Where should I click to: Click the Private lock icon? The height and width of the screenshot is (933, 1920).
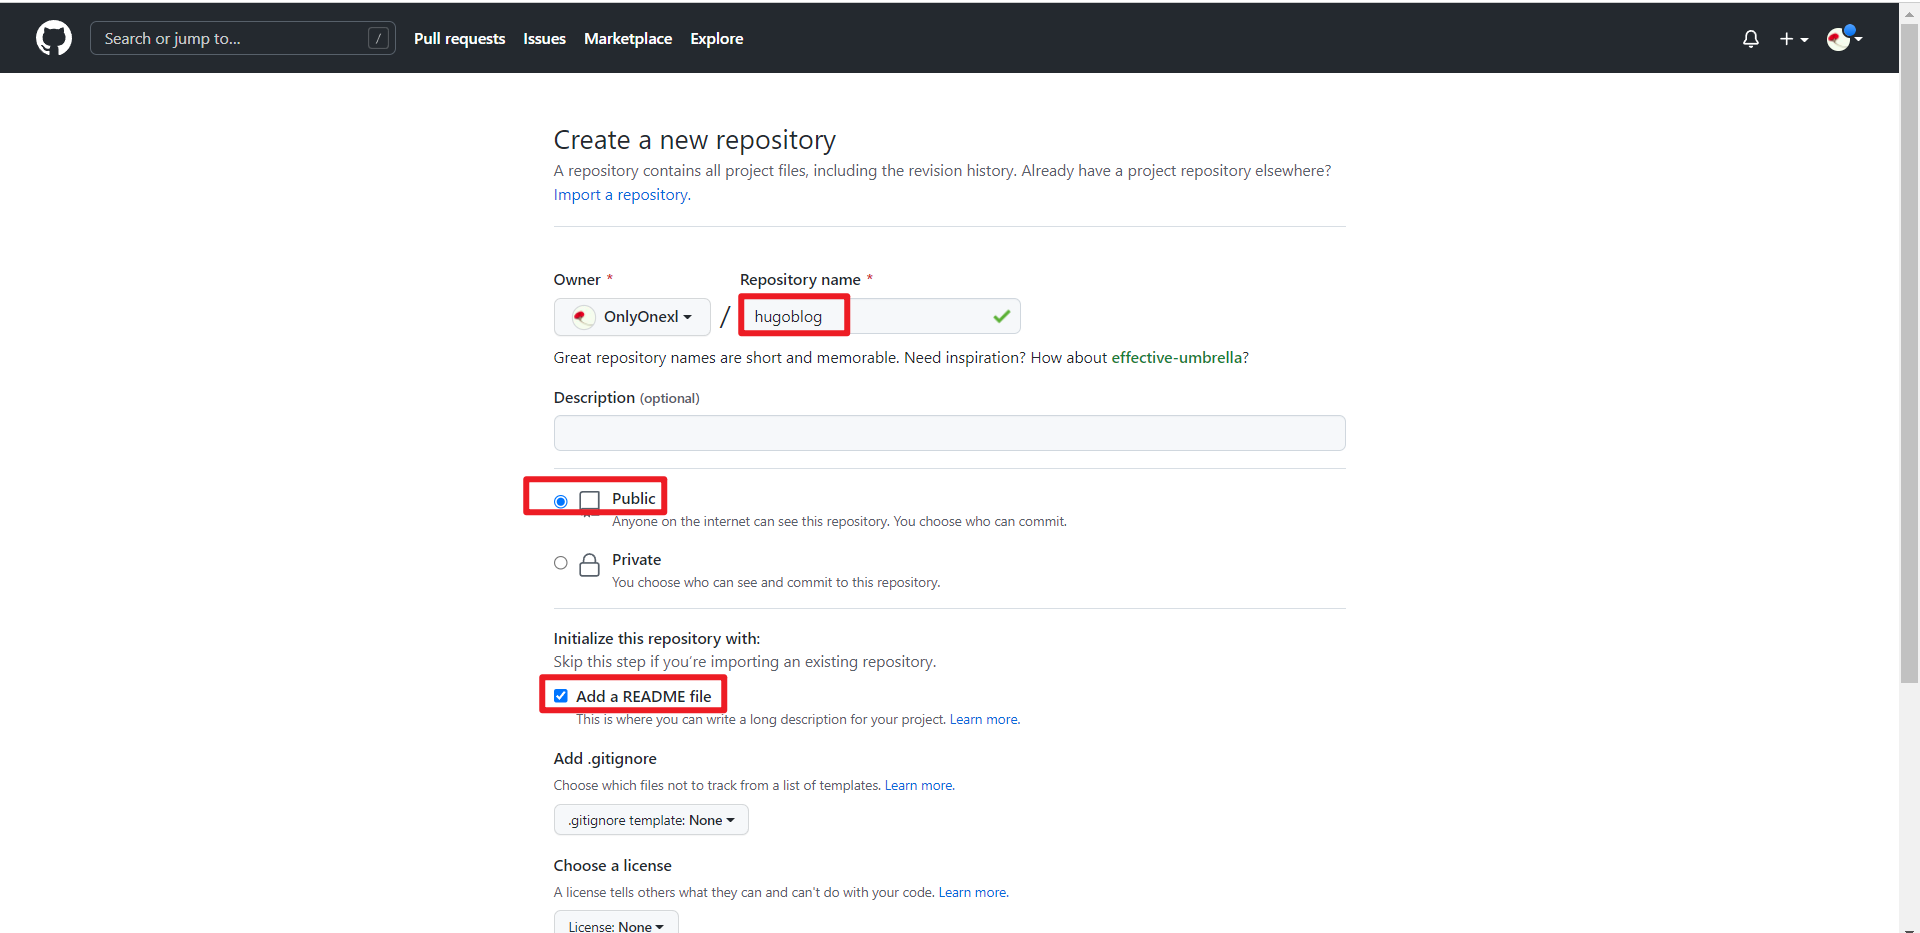(590, 565)
